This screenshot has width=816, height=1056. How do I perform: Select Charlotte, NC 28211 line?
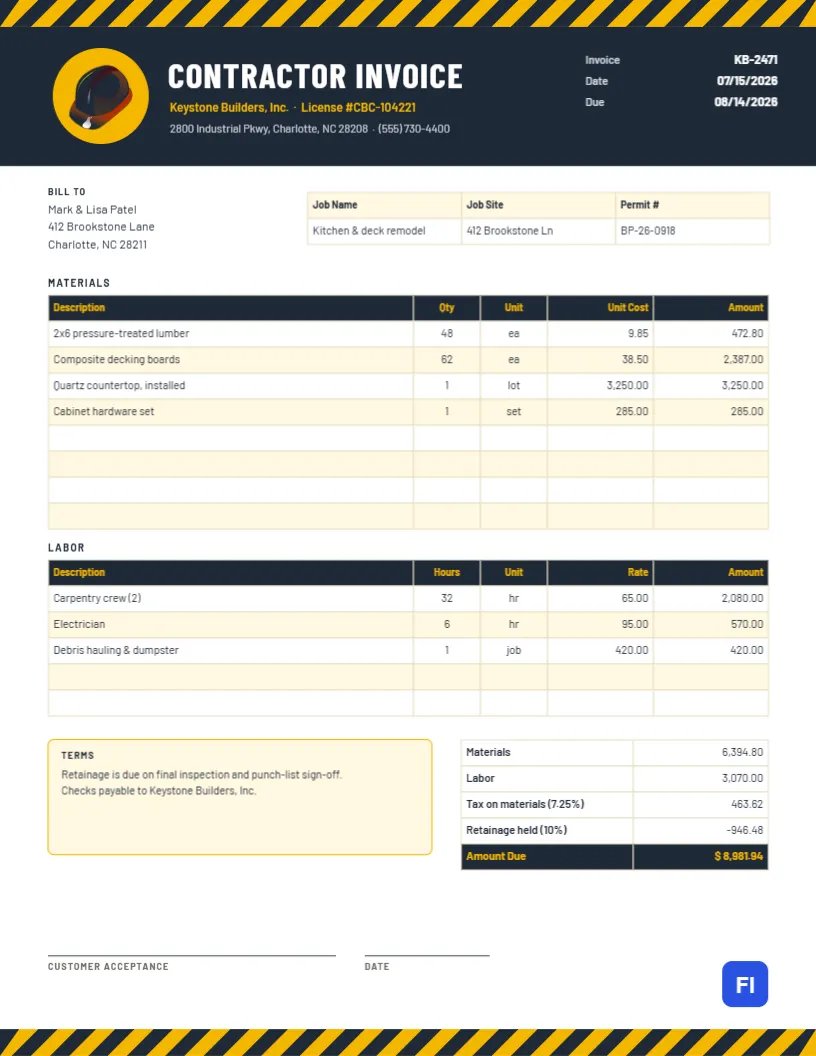pos(98,244)
